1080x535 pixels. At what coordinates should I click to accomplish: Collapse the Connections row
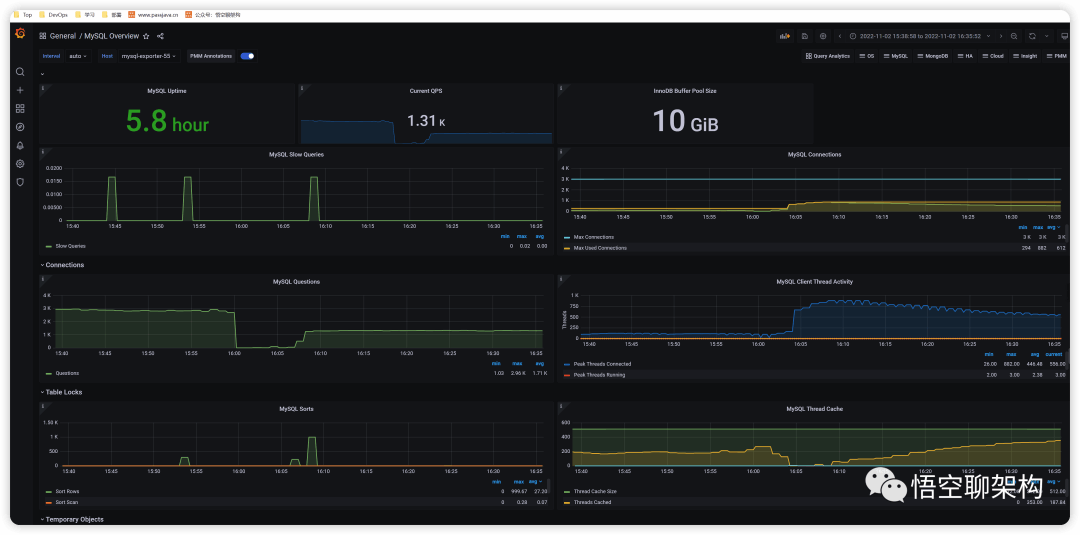62,264
